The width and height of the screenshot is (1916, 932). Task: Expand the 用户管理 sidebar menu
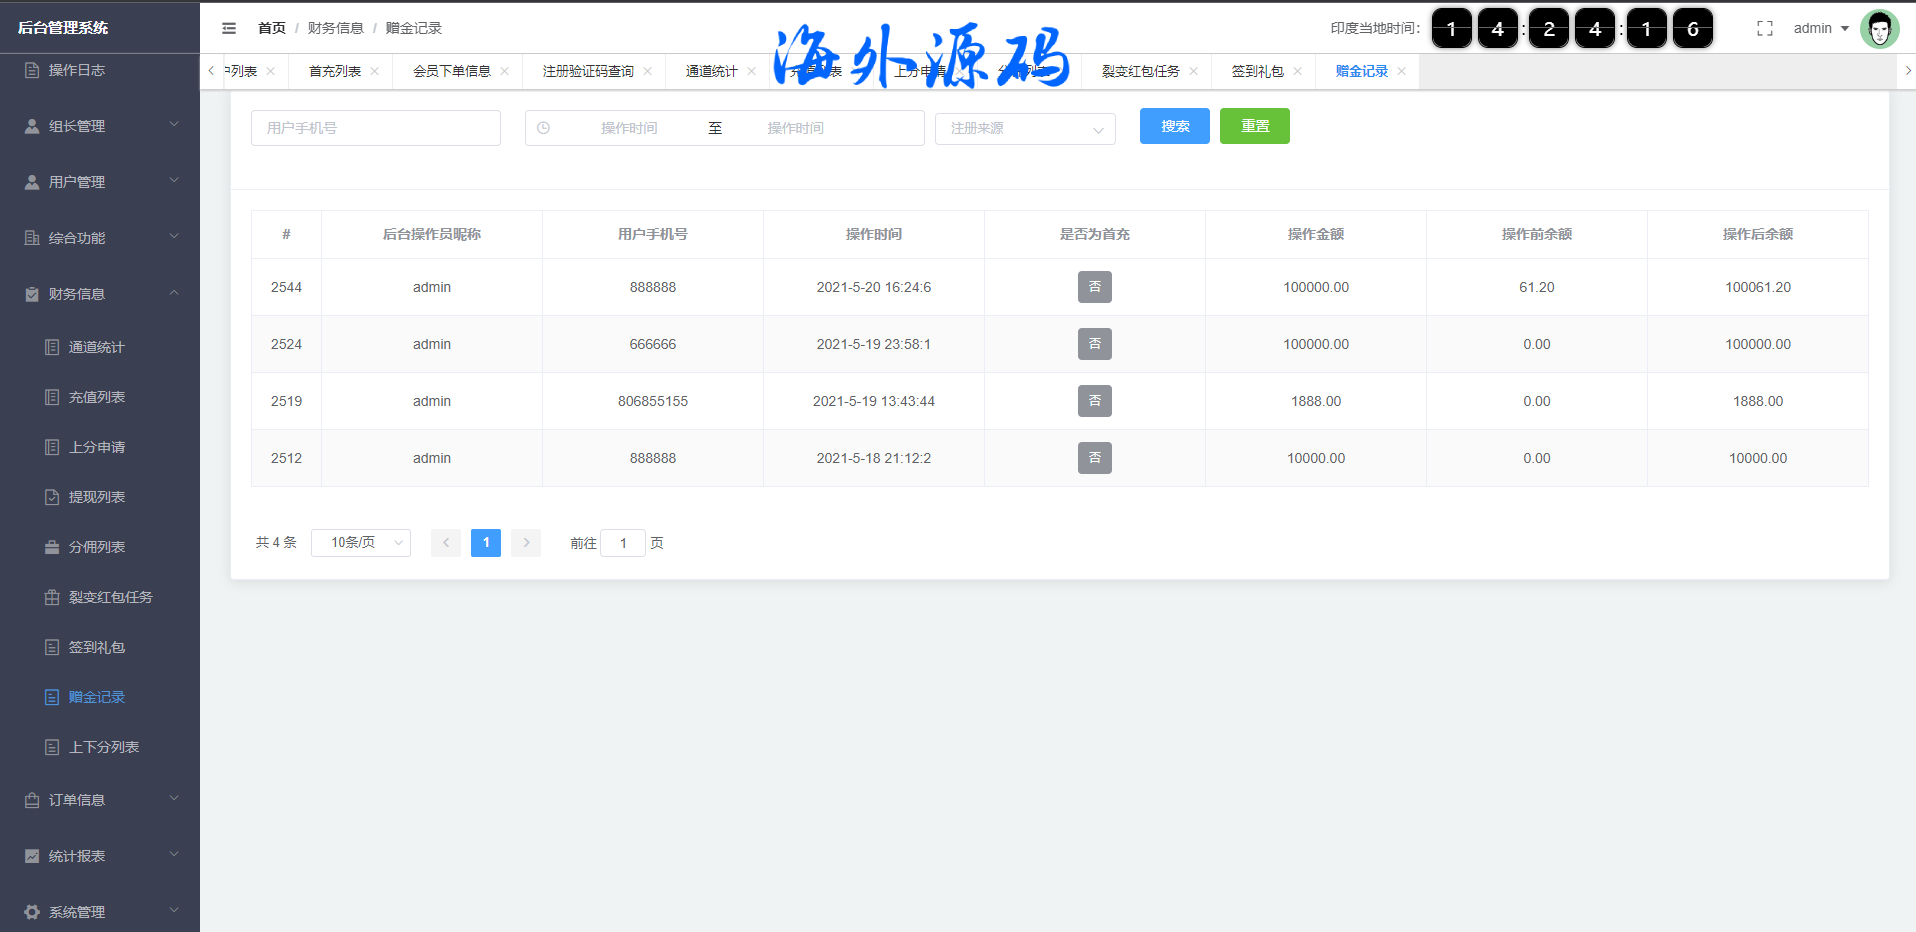(100, 182)
